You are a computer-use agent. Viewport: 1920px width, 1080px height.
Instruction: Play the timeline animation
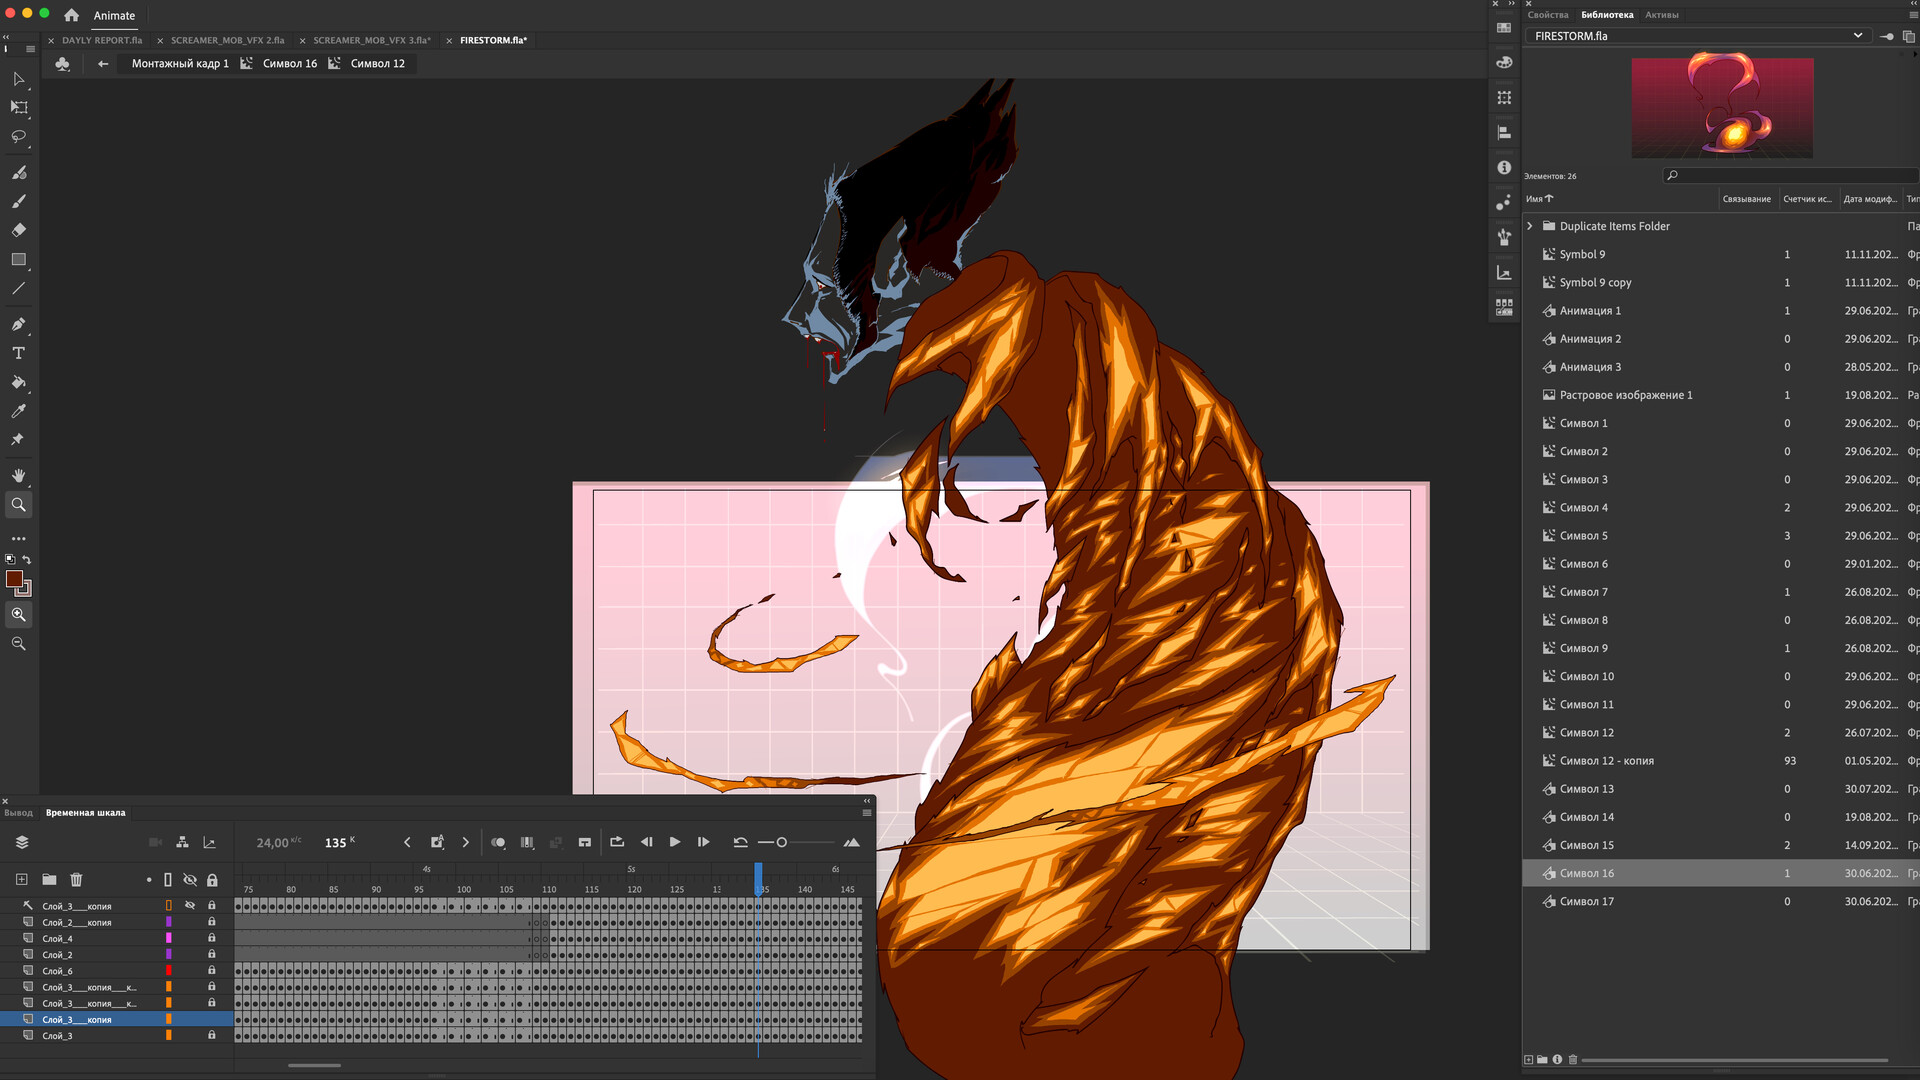click(675, 842)
